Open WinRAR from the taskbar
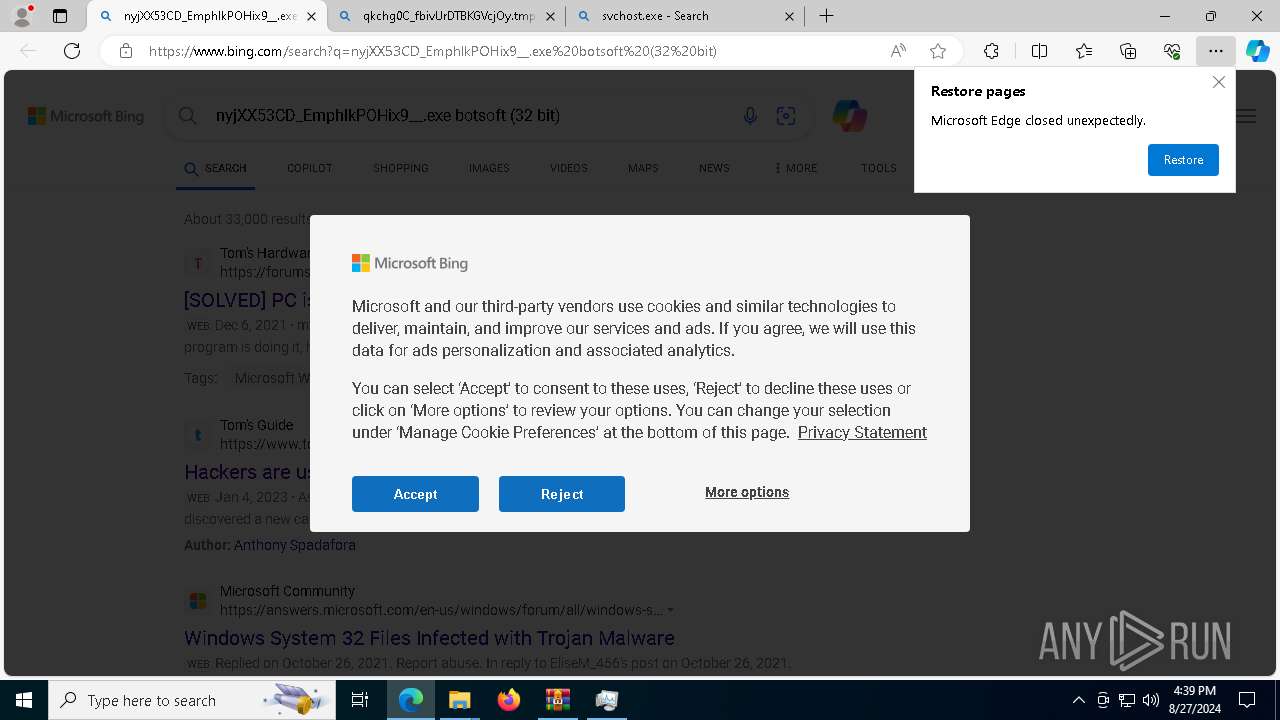1280x720 pixels. coord(557,700)
